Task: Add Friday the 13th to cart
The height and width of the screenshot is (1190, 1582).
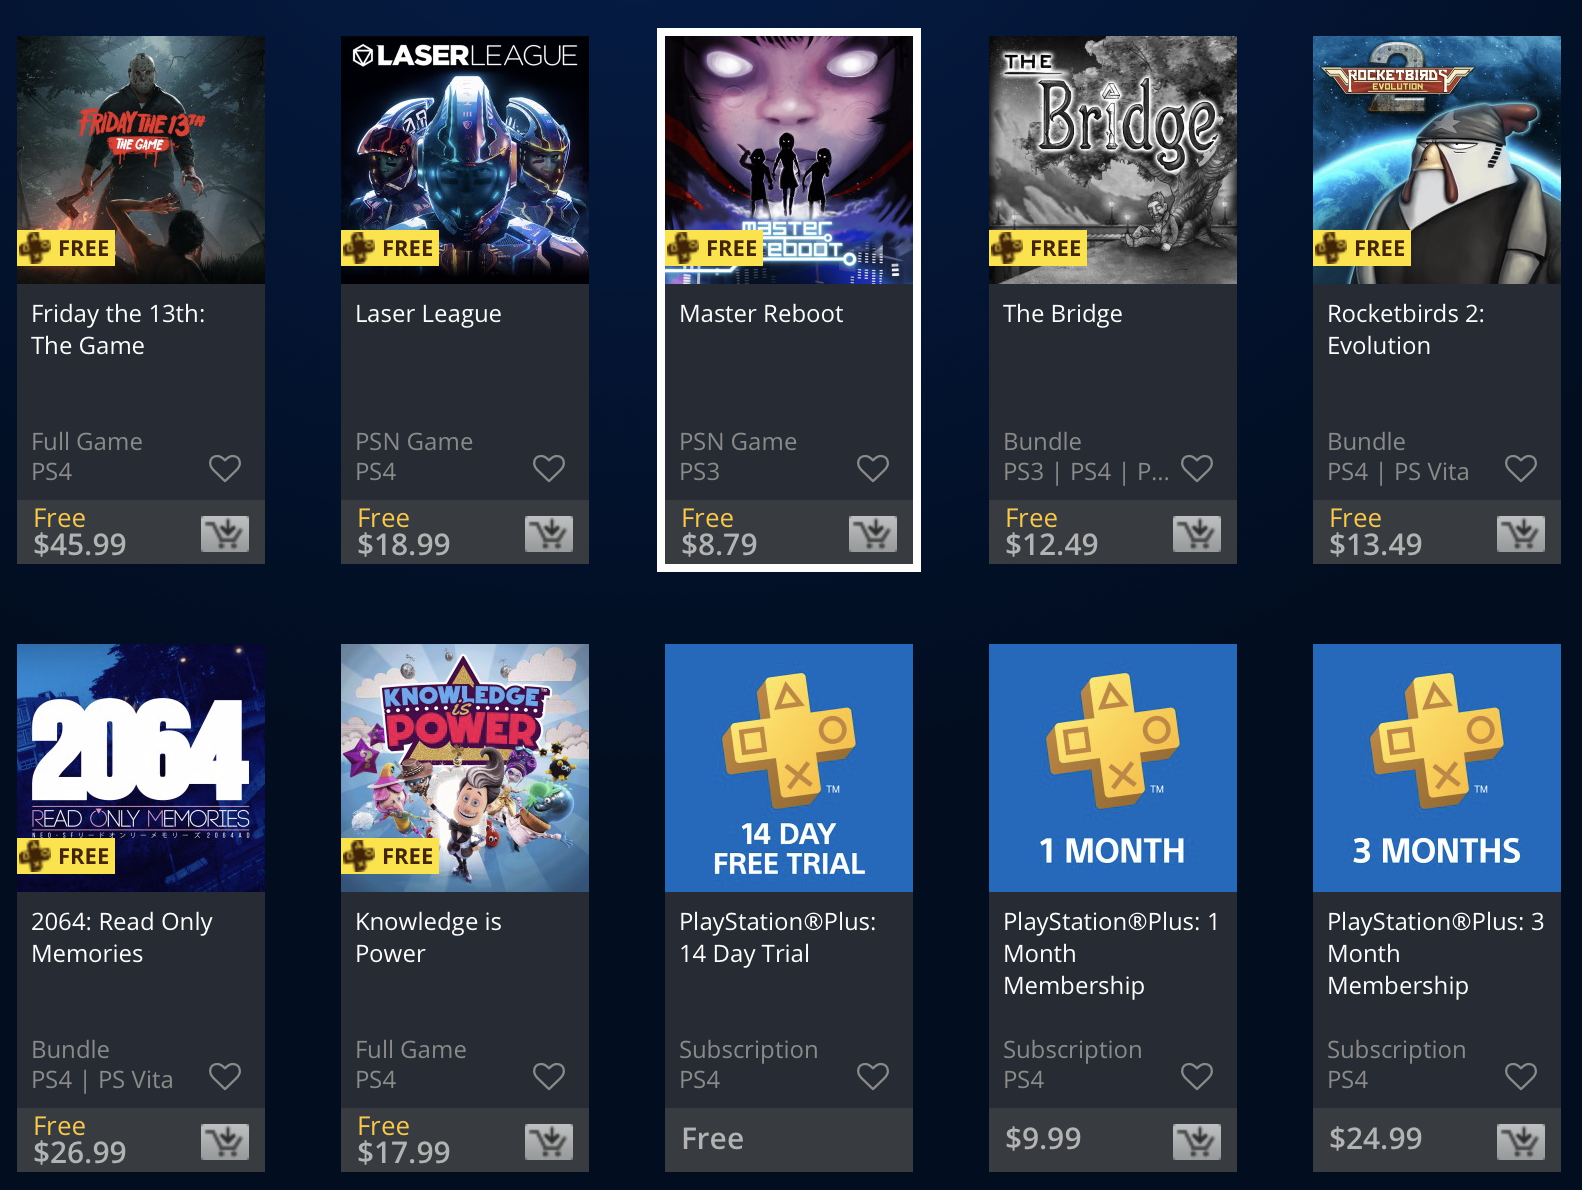Action: (225, 534)
